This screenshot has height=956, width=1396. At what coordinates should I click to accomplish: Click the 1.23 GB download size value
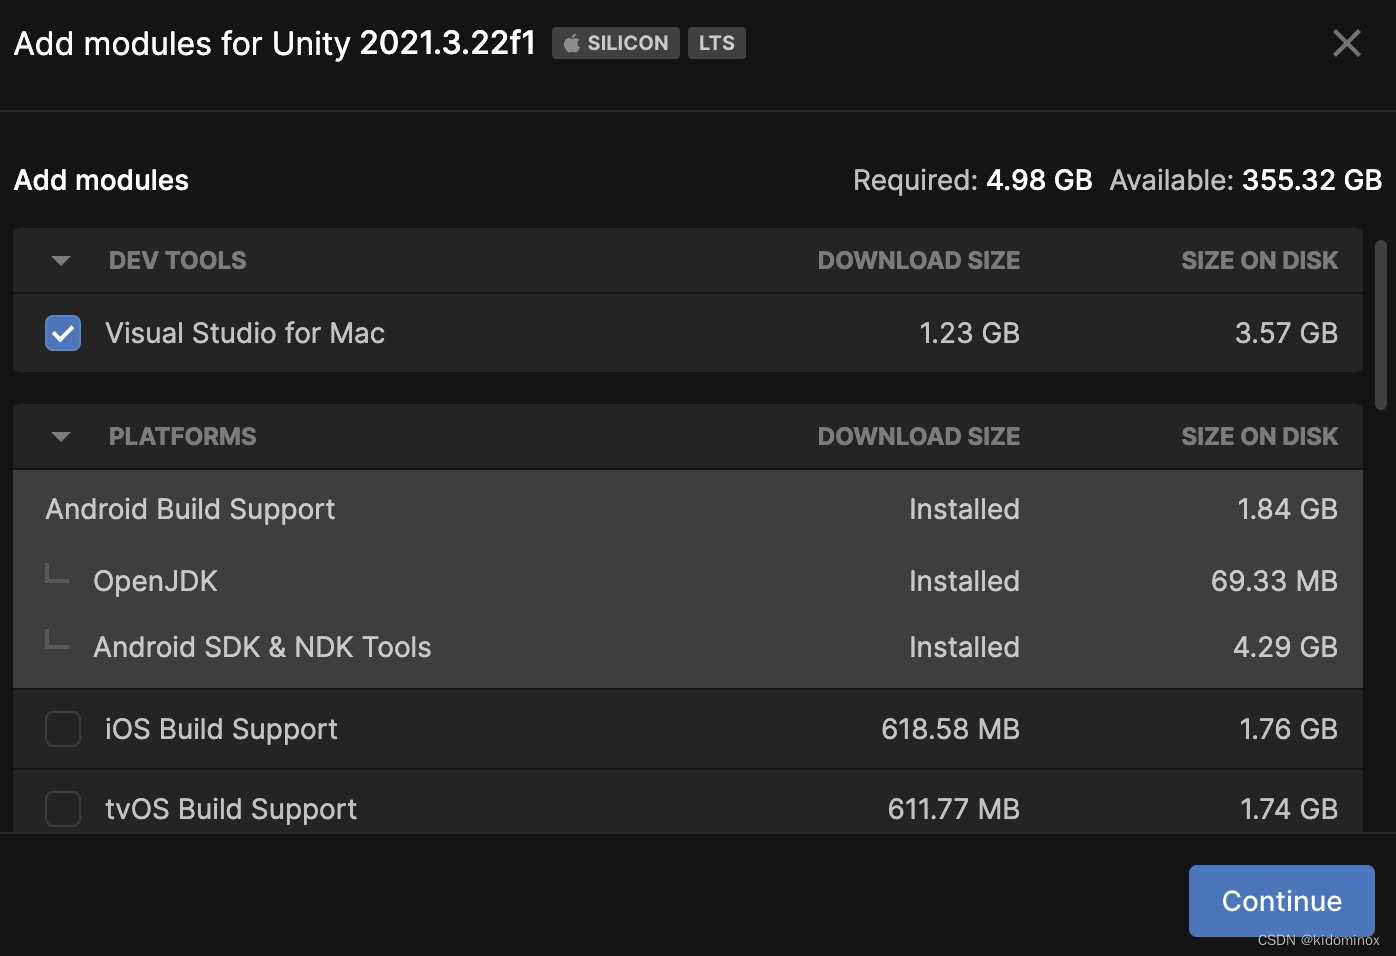click(969, 333)
